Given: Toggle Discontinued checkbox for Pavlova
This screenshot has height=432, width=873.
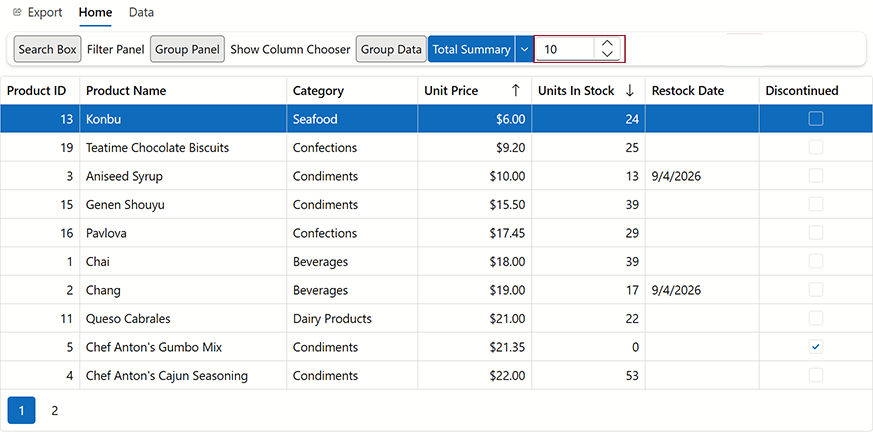Looking at the screenshot, I should click(x=816, y=233).
